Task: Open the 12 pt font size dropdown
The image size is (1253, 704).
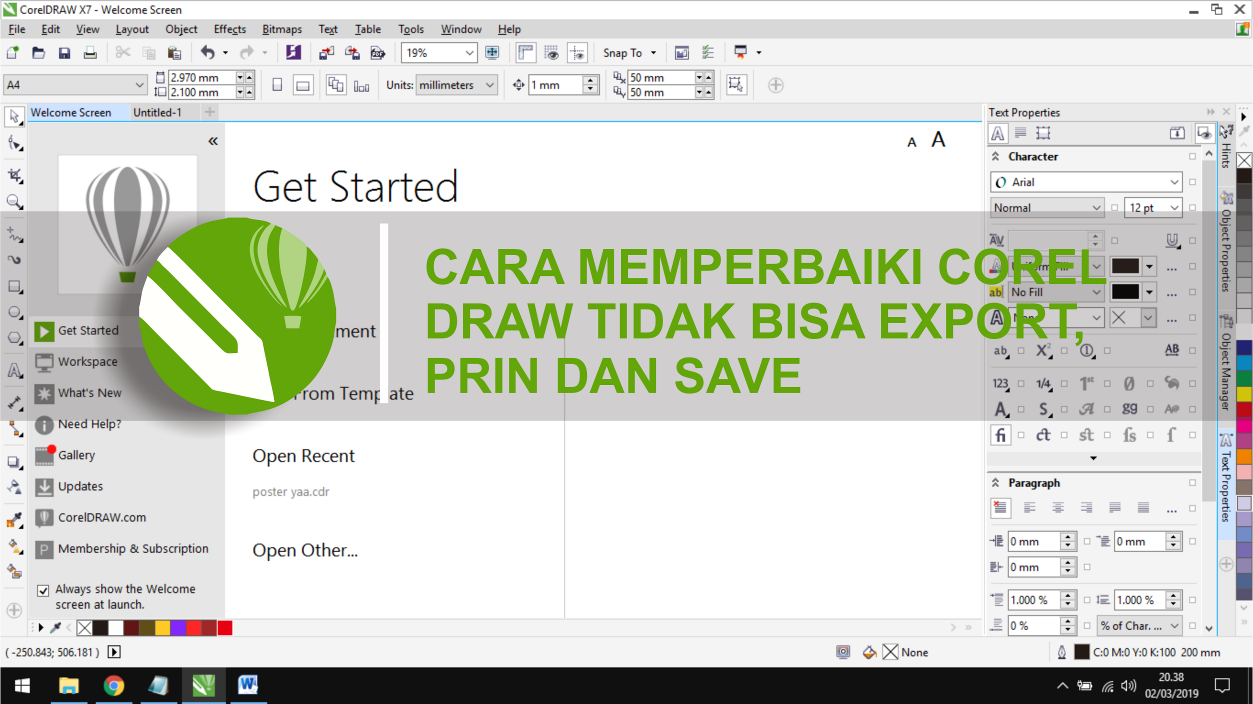Action: tap(1174, 208)
